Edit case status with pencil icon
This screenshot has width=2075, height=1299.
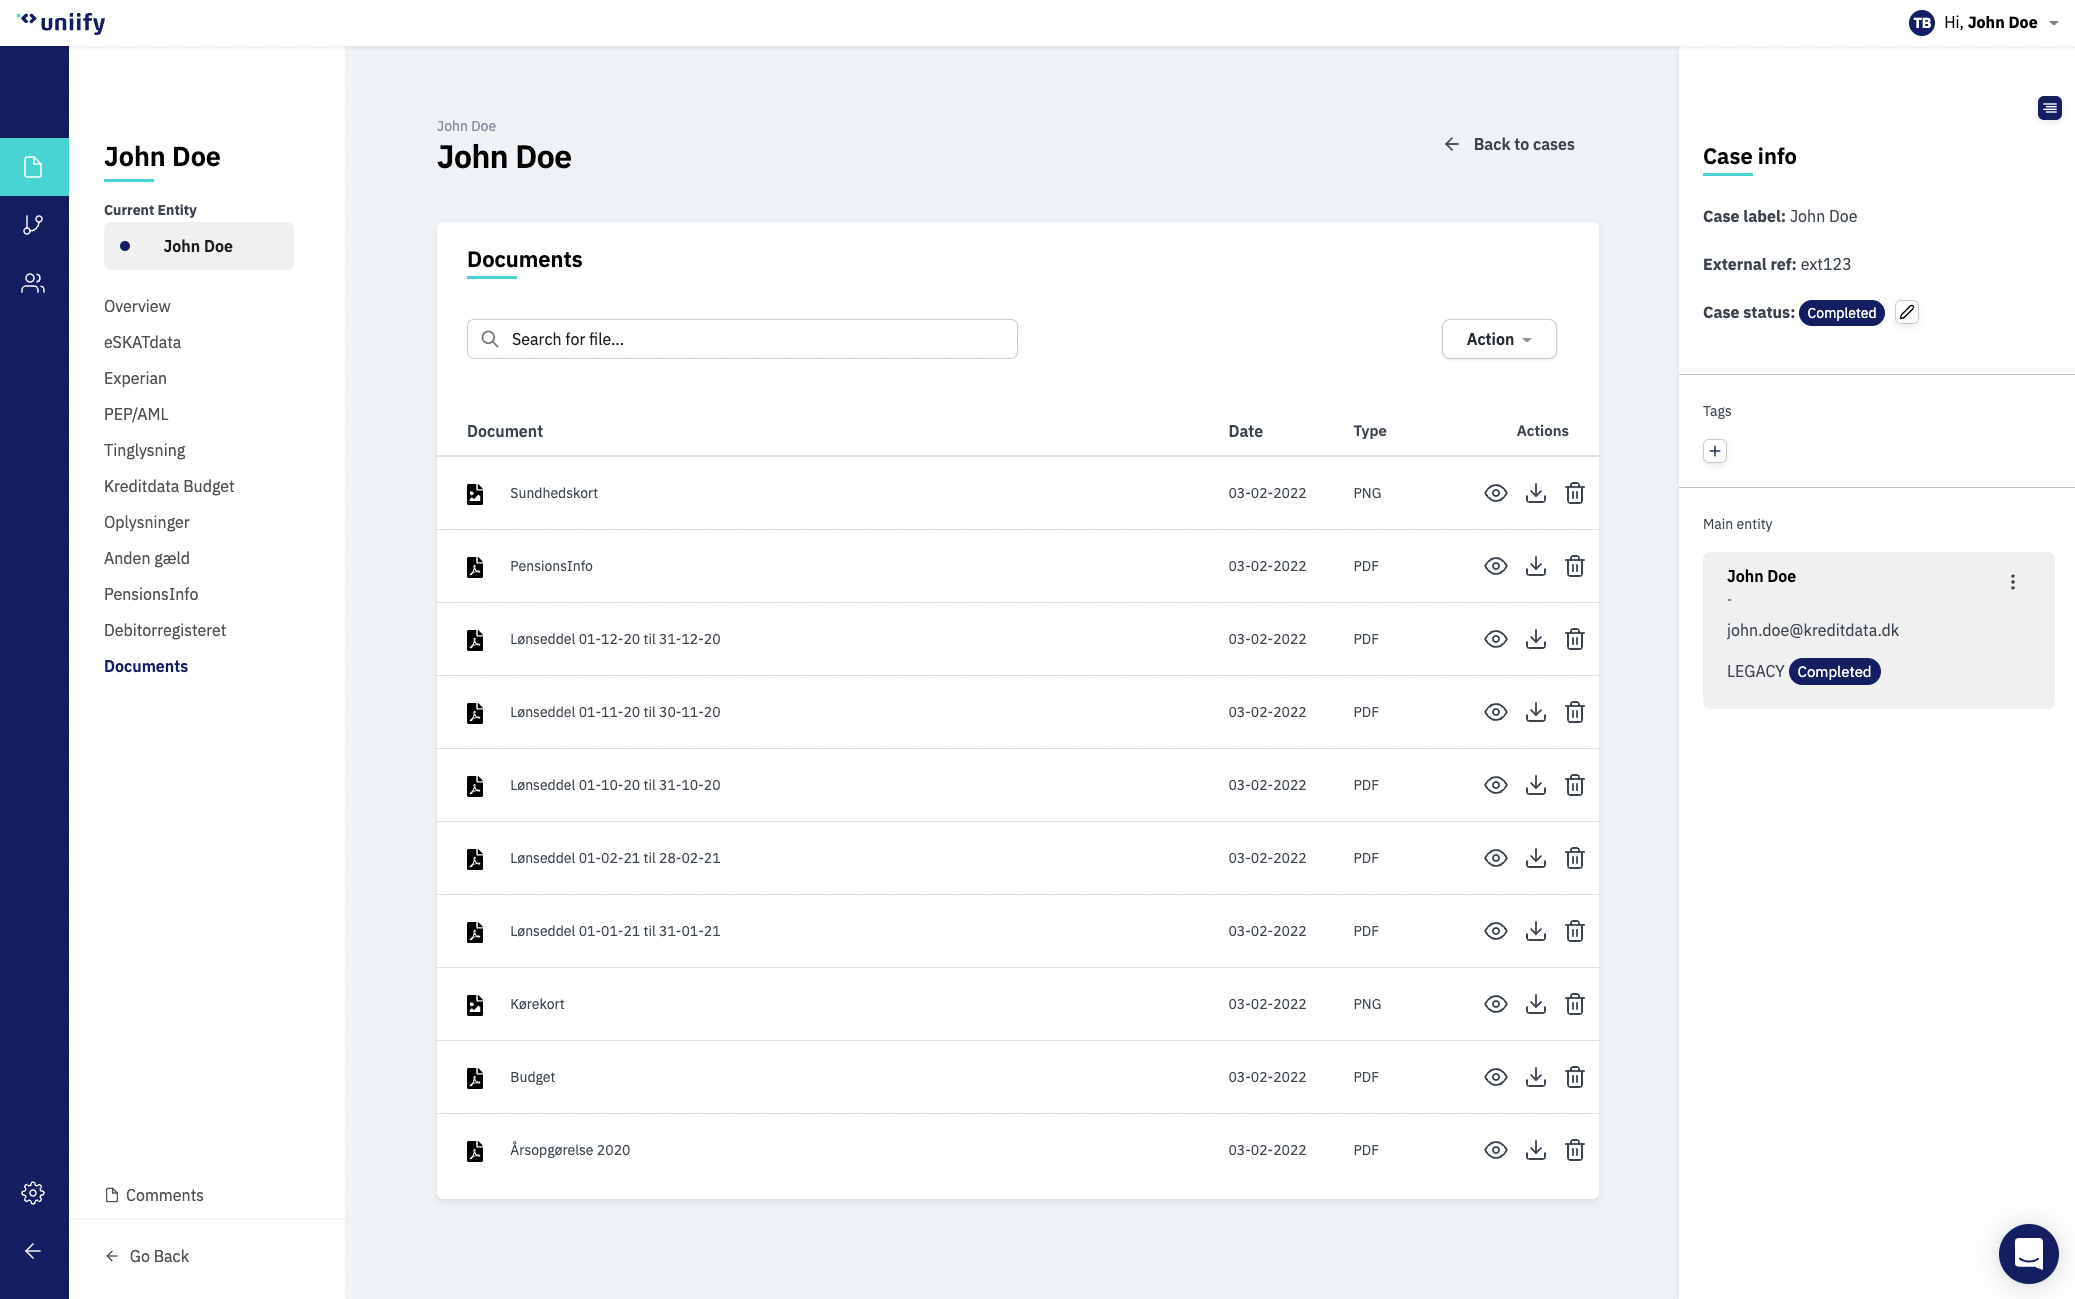(1907, 312)
